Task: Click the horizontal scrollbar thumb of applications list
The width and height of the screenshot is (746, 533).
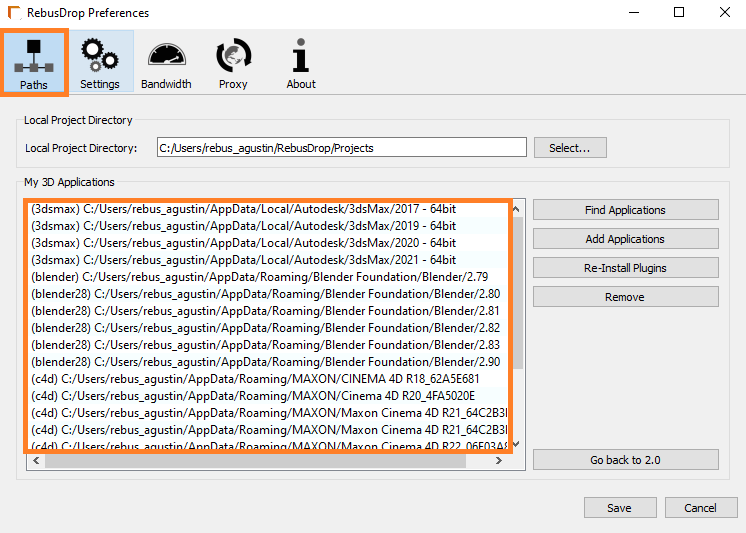Action: pos(255,461)
